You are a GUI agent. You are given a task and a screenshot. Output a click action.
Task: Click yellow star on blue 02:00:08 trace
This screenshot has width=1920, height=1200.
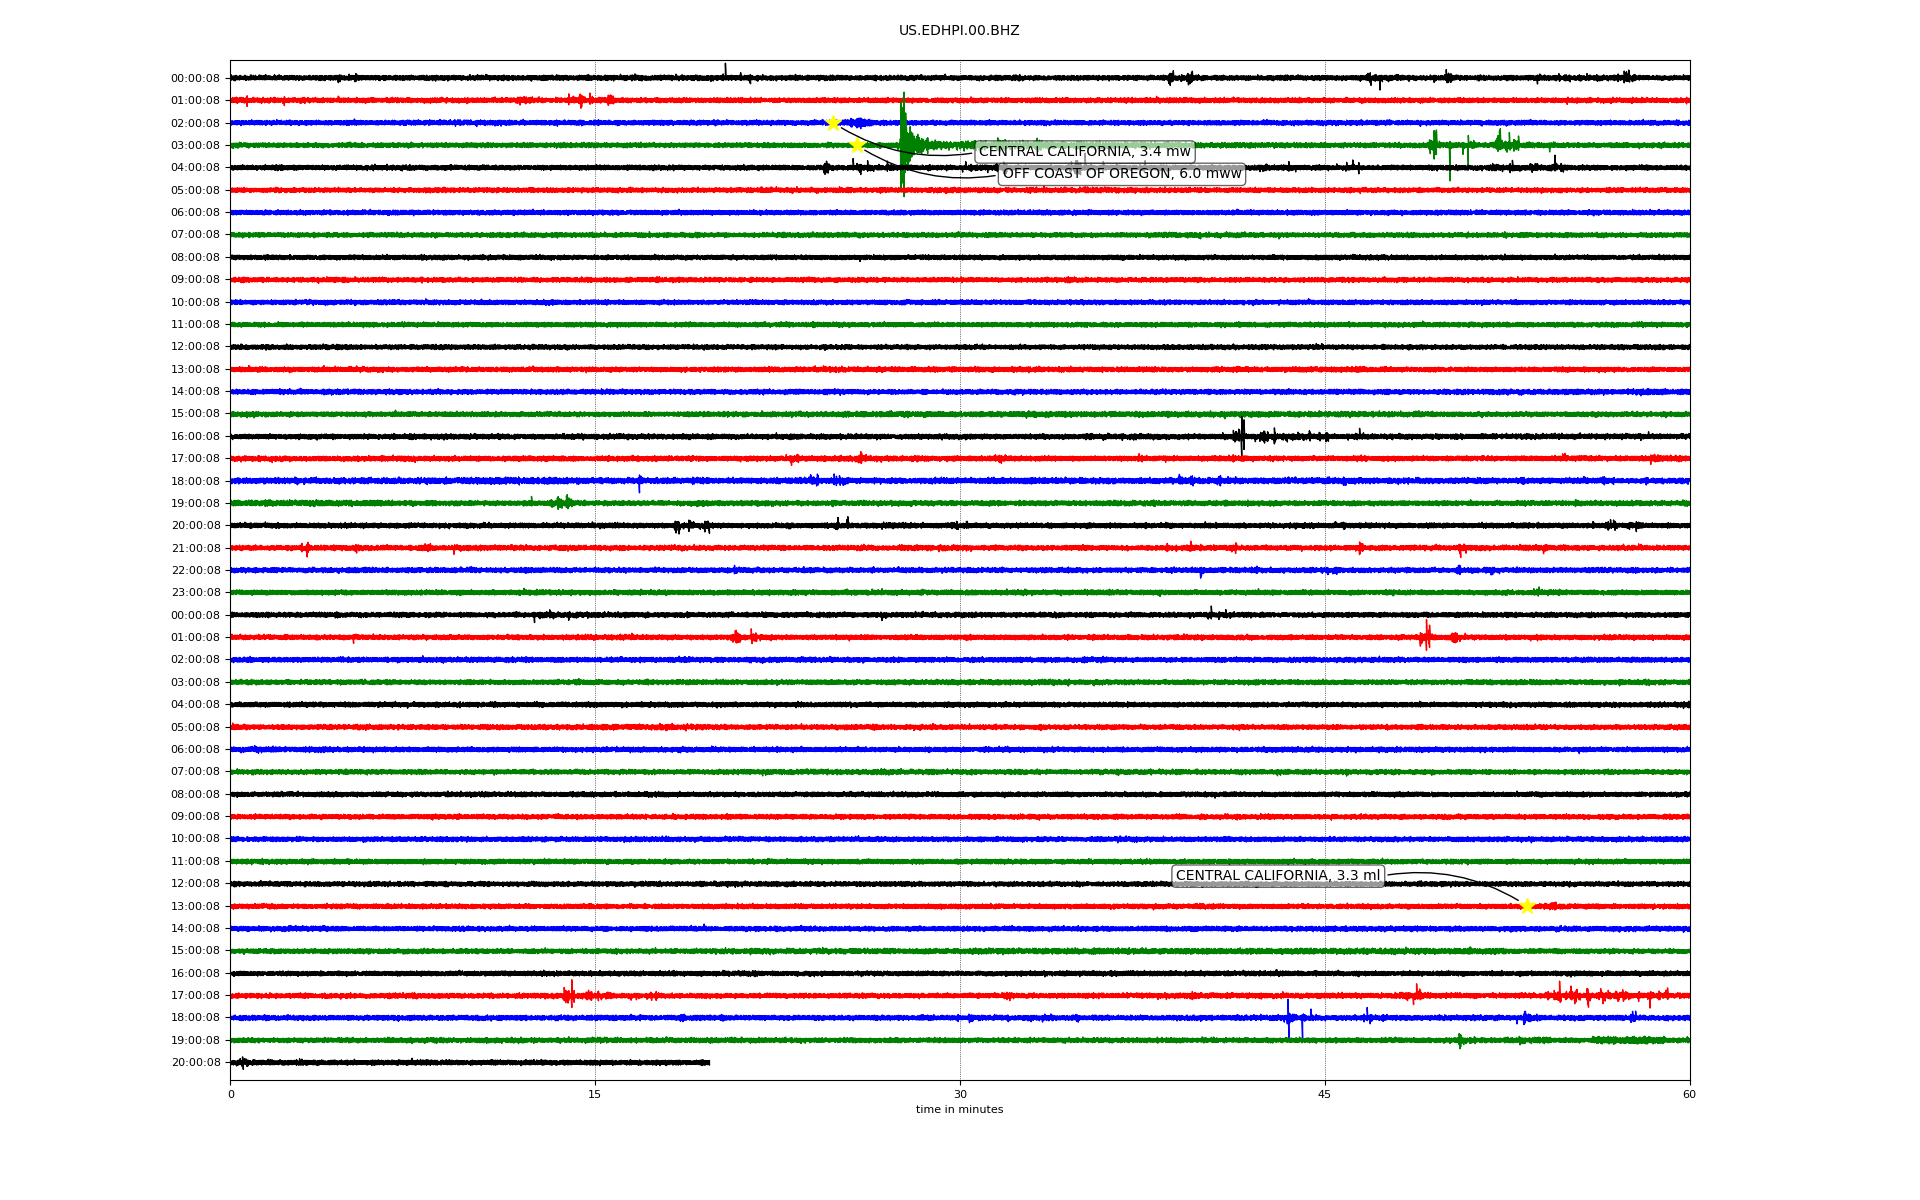[833, 123]
